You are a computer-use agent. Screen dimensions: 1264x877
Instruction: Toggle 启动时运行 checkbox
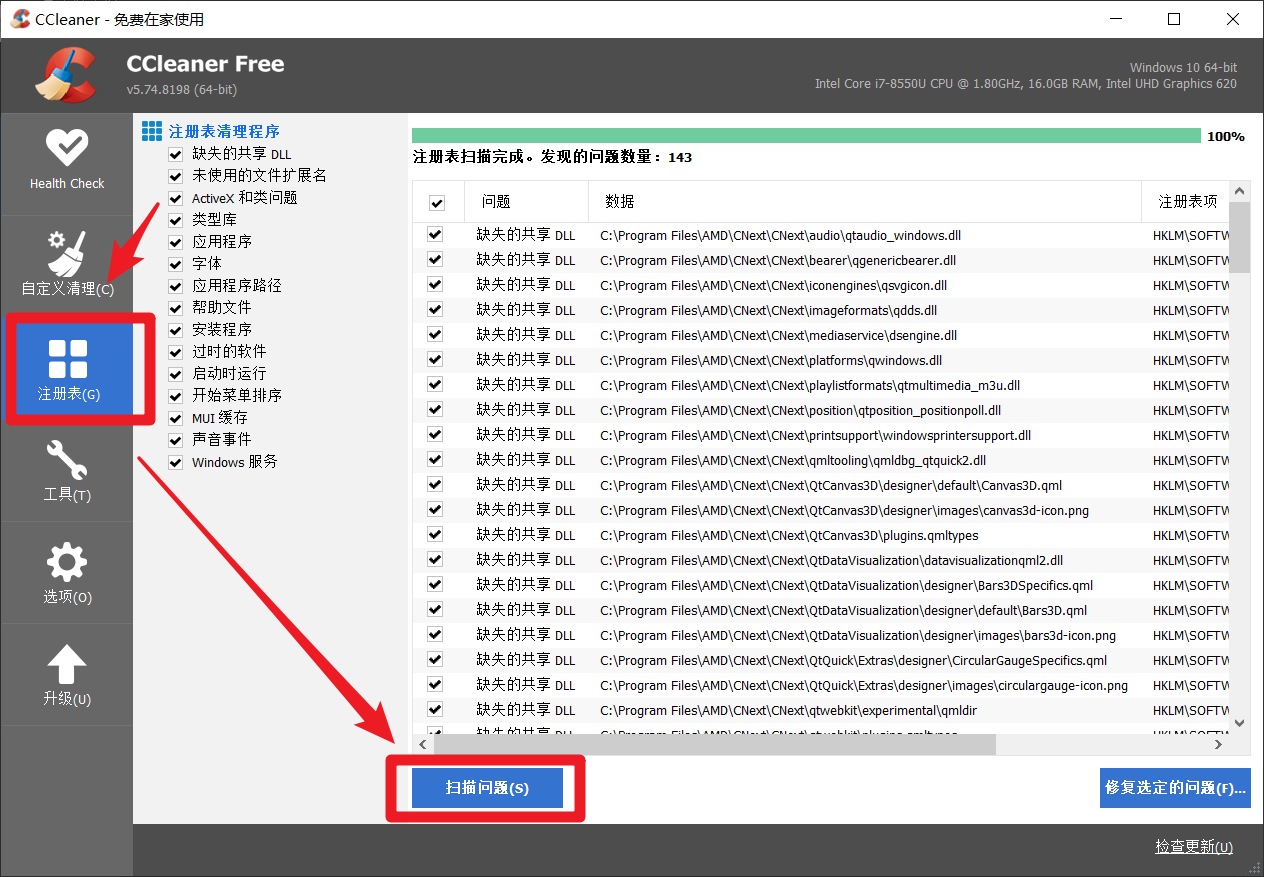click(176, 374)
